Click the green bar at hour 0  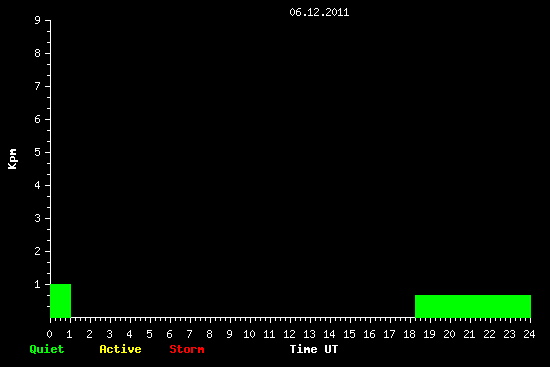[x=61, y=301]
